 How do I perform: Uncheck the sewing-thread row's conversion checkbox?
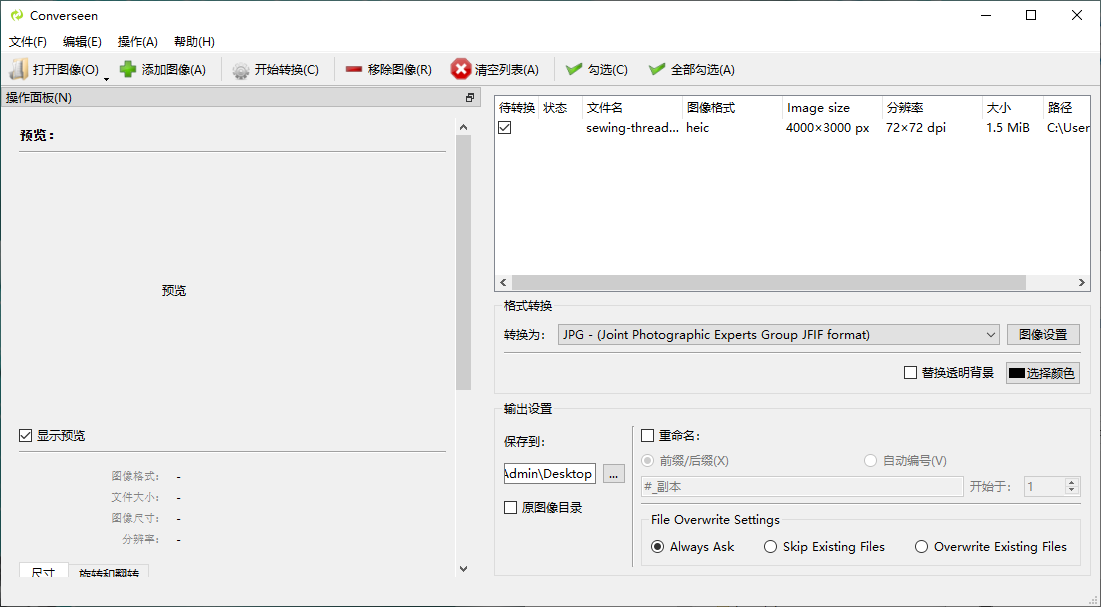click(x=505, y=127)
